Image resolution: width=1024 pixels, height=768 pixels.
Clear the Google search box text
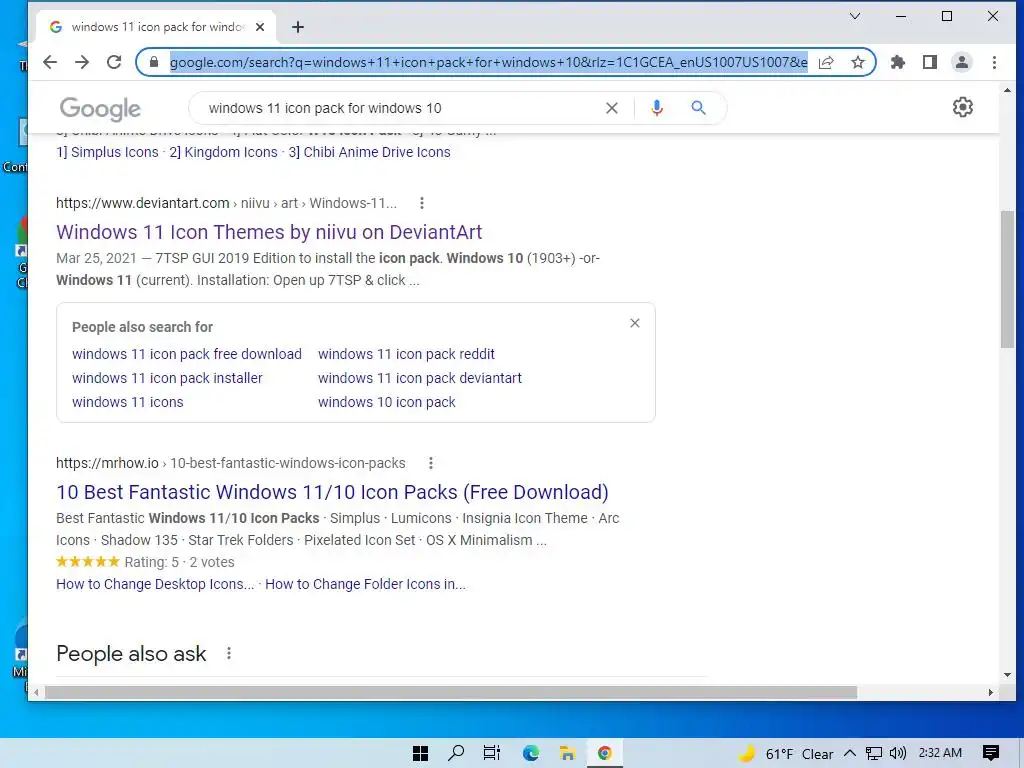(x=612, y=108)
